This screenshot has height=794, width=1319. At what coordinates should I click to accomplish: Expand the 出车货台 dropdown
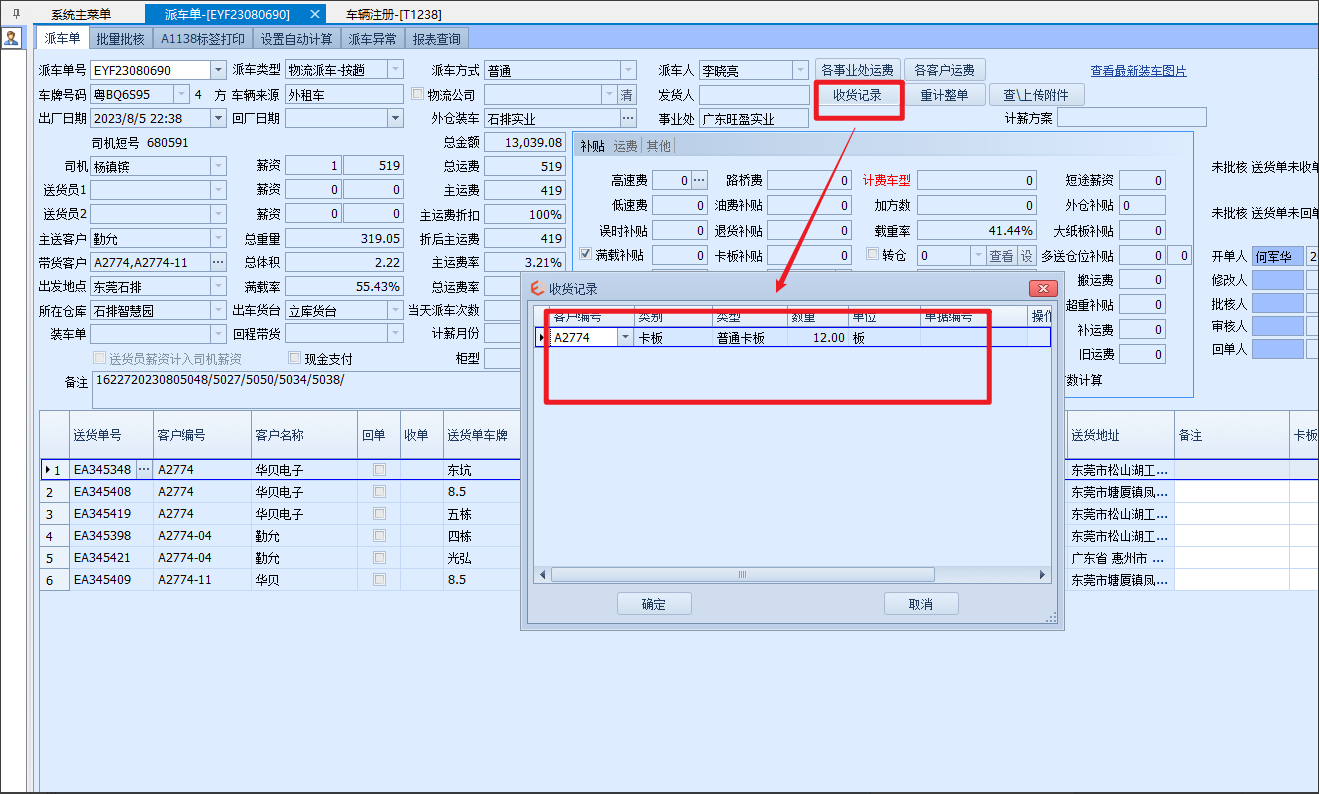pyautogui.click(x=395, y=311)
